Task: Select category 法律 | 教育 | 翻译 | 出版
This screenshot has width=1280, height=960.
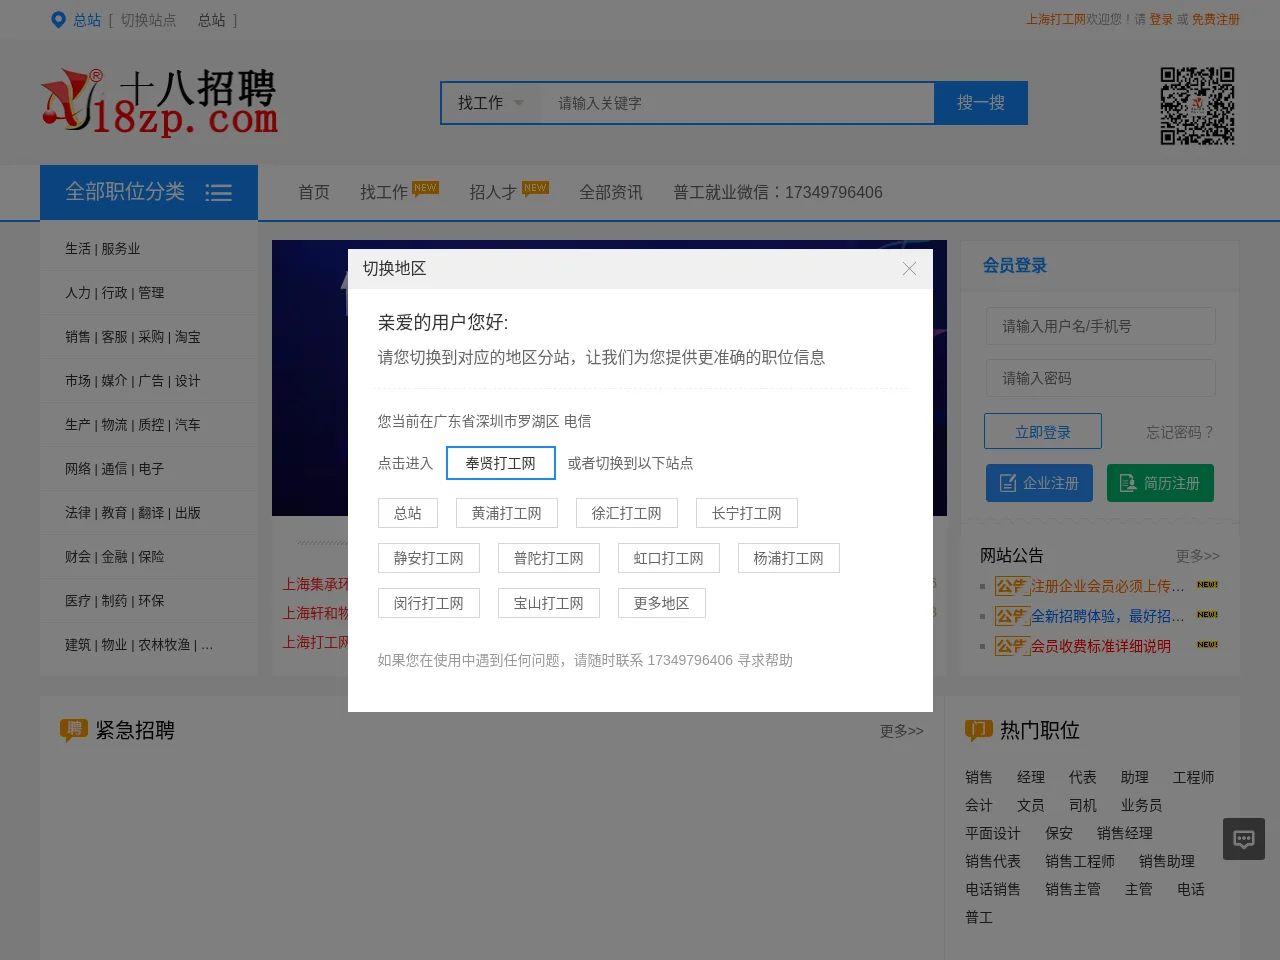Action: click(x=133, y=512)
